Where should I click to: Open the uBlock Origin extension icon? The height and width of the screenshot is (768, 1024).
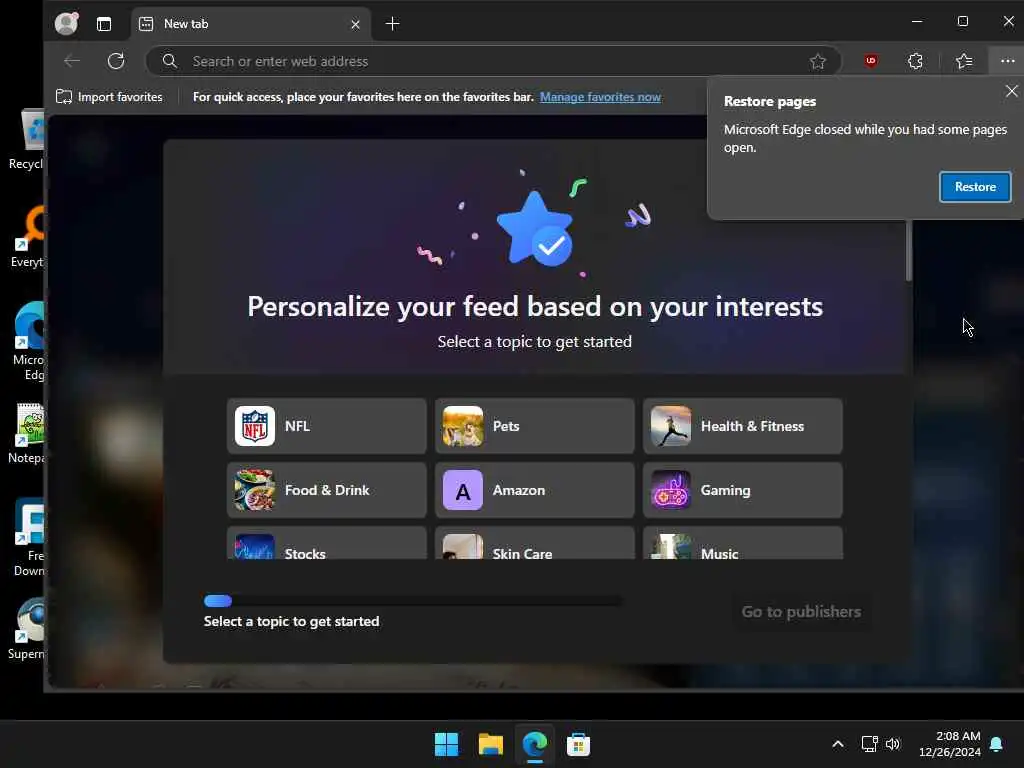pos(871,61)
